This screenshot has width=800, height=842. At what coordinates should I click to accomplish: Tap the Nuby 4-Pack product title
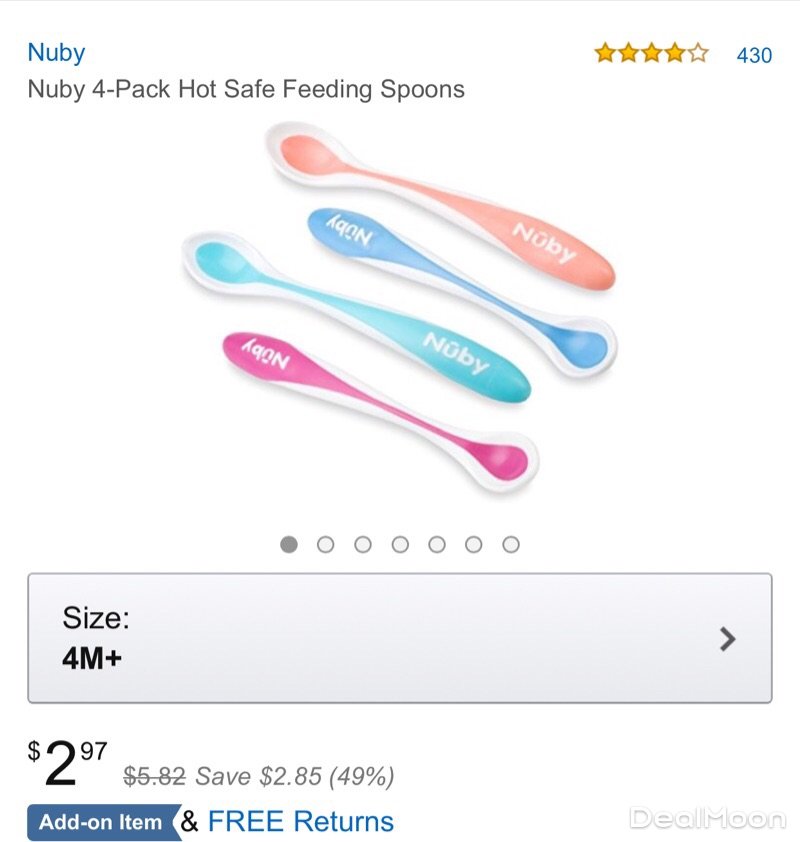[x=246, y=89]
